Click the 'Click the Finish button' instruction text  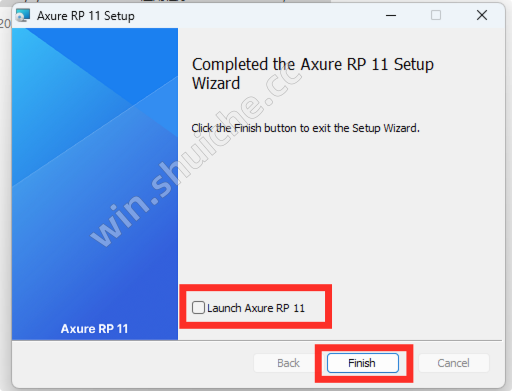tap(305, 128)
